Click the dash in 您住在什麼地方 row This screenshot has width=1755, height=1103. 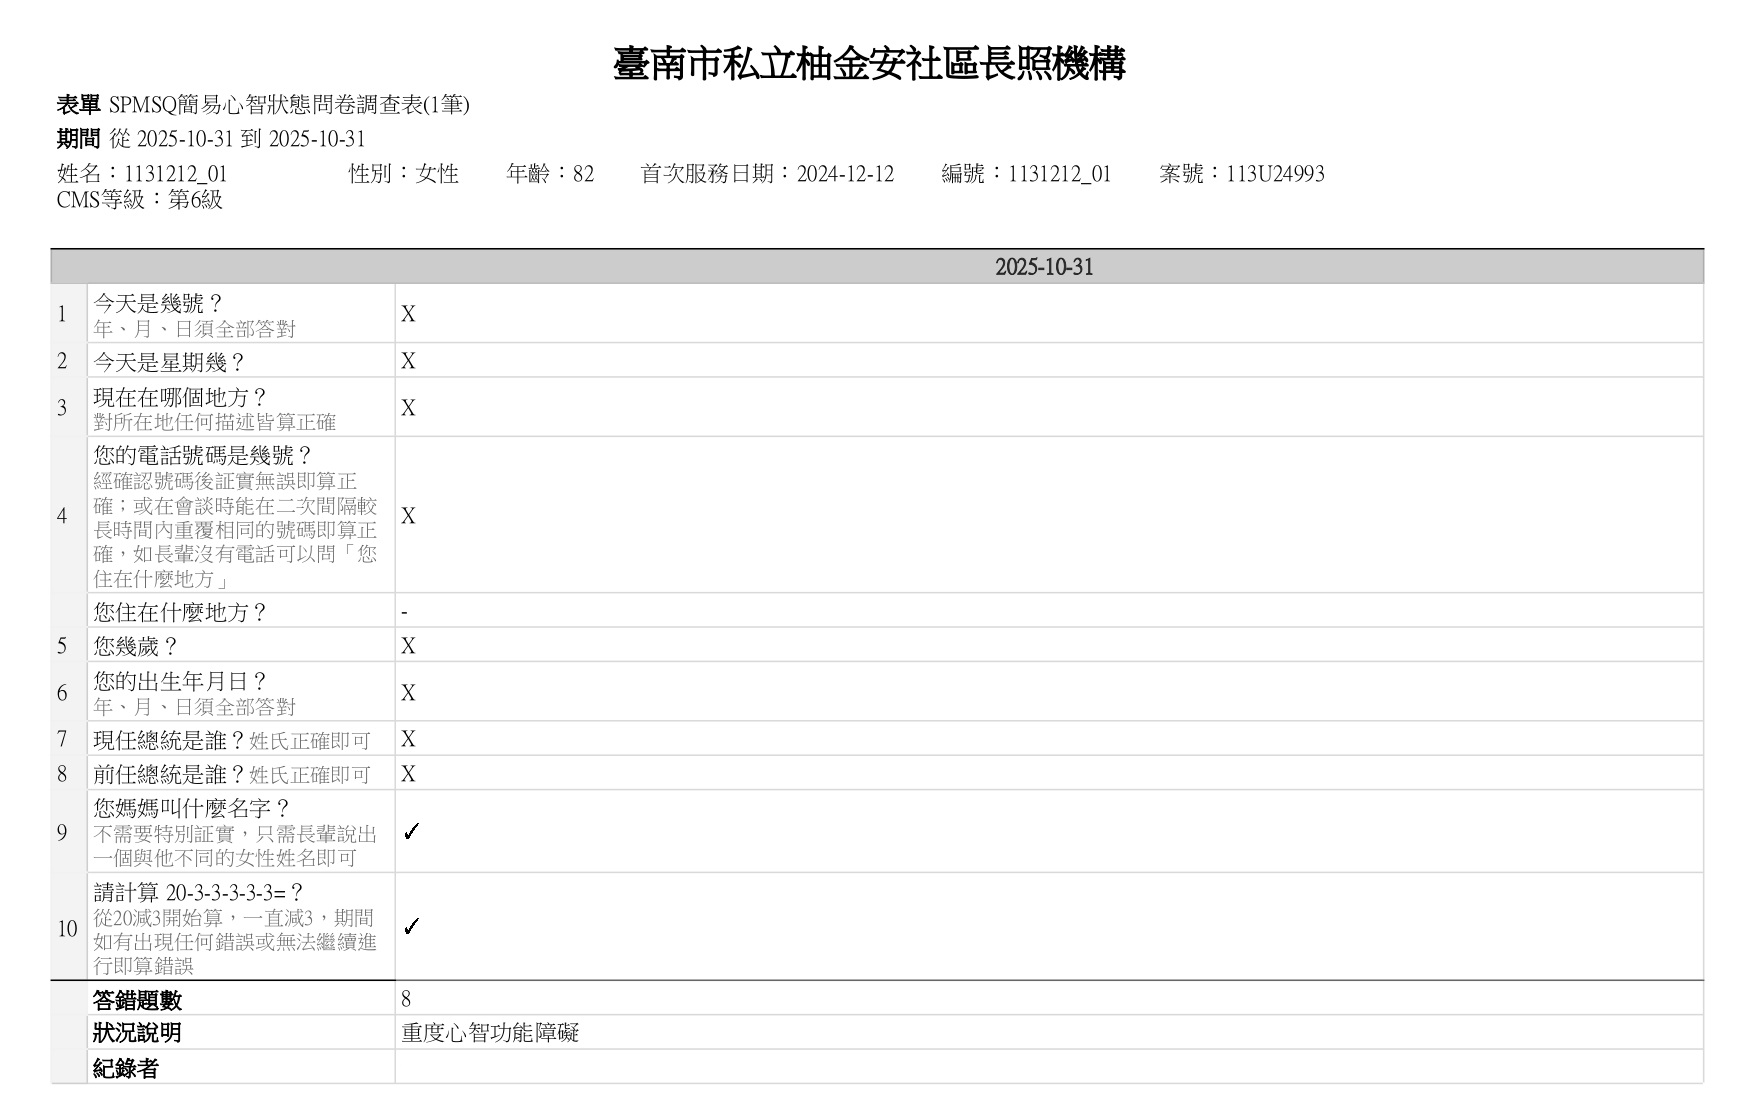point(404,612)
